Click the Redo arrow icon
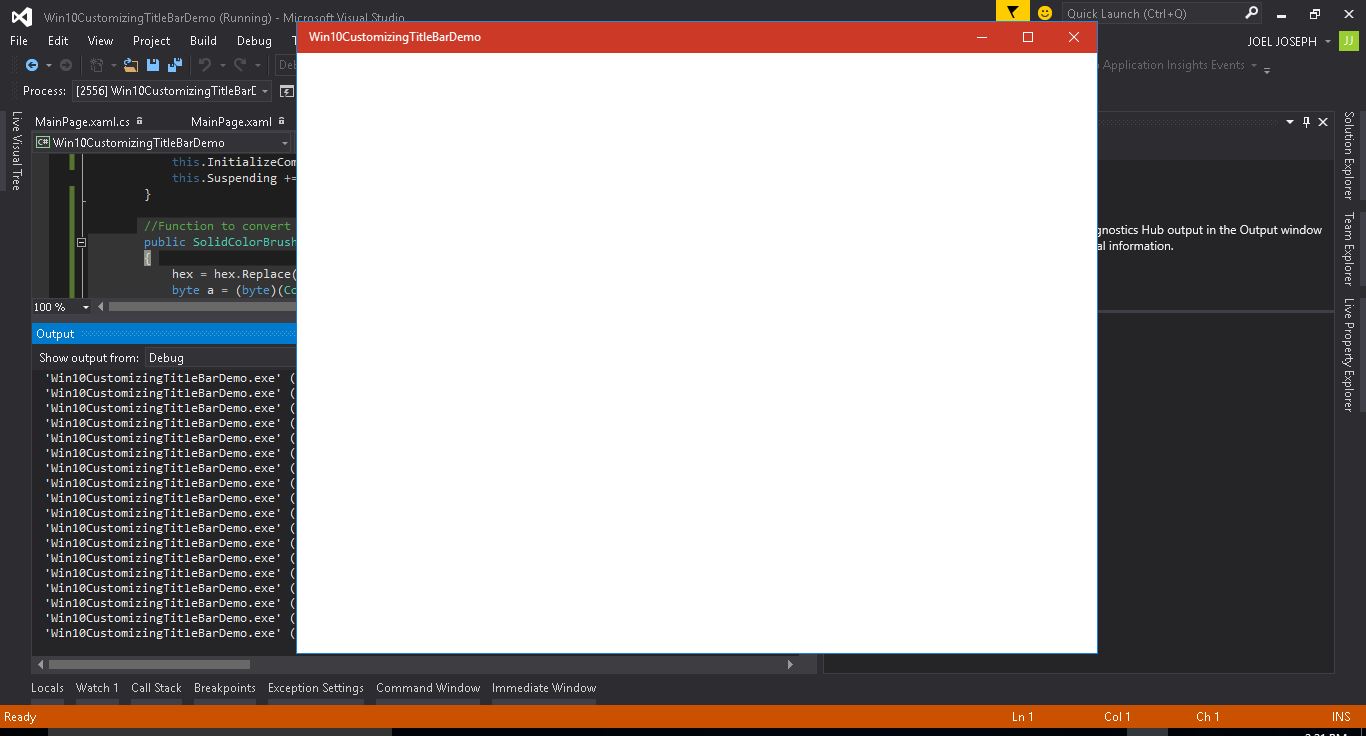1366x736 pixels. (240, 65)
